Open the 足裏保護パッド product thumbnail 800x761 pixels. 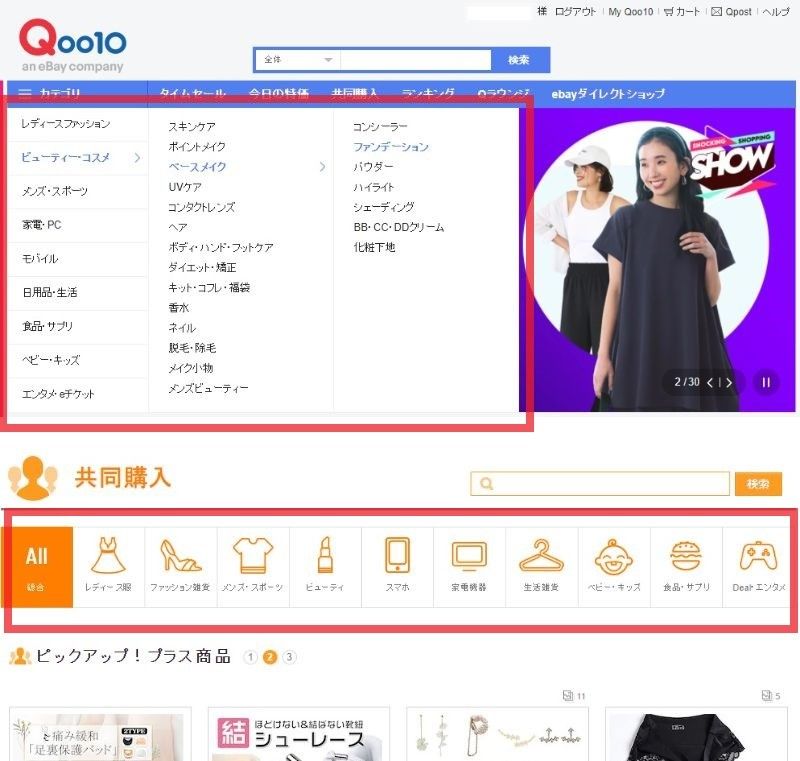coord(101,734)
